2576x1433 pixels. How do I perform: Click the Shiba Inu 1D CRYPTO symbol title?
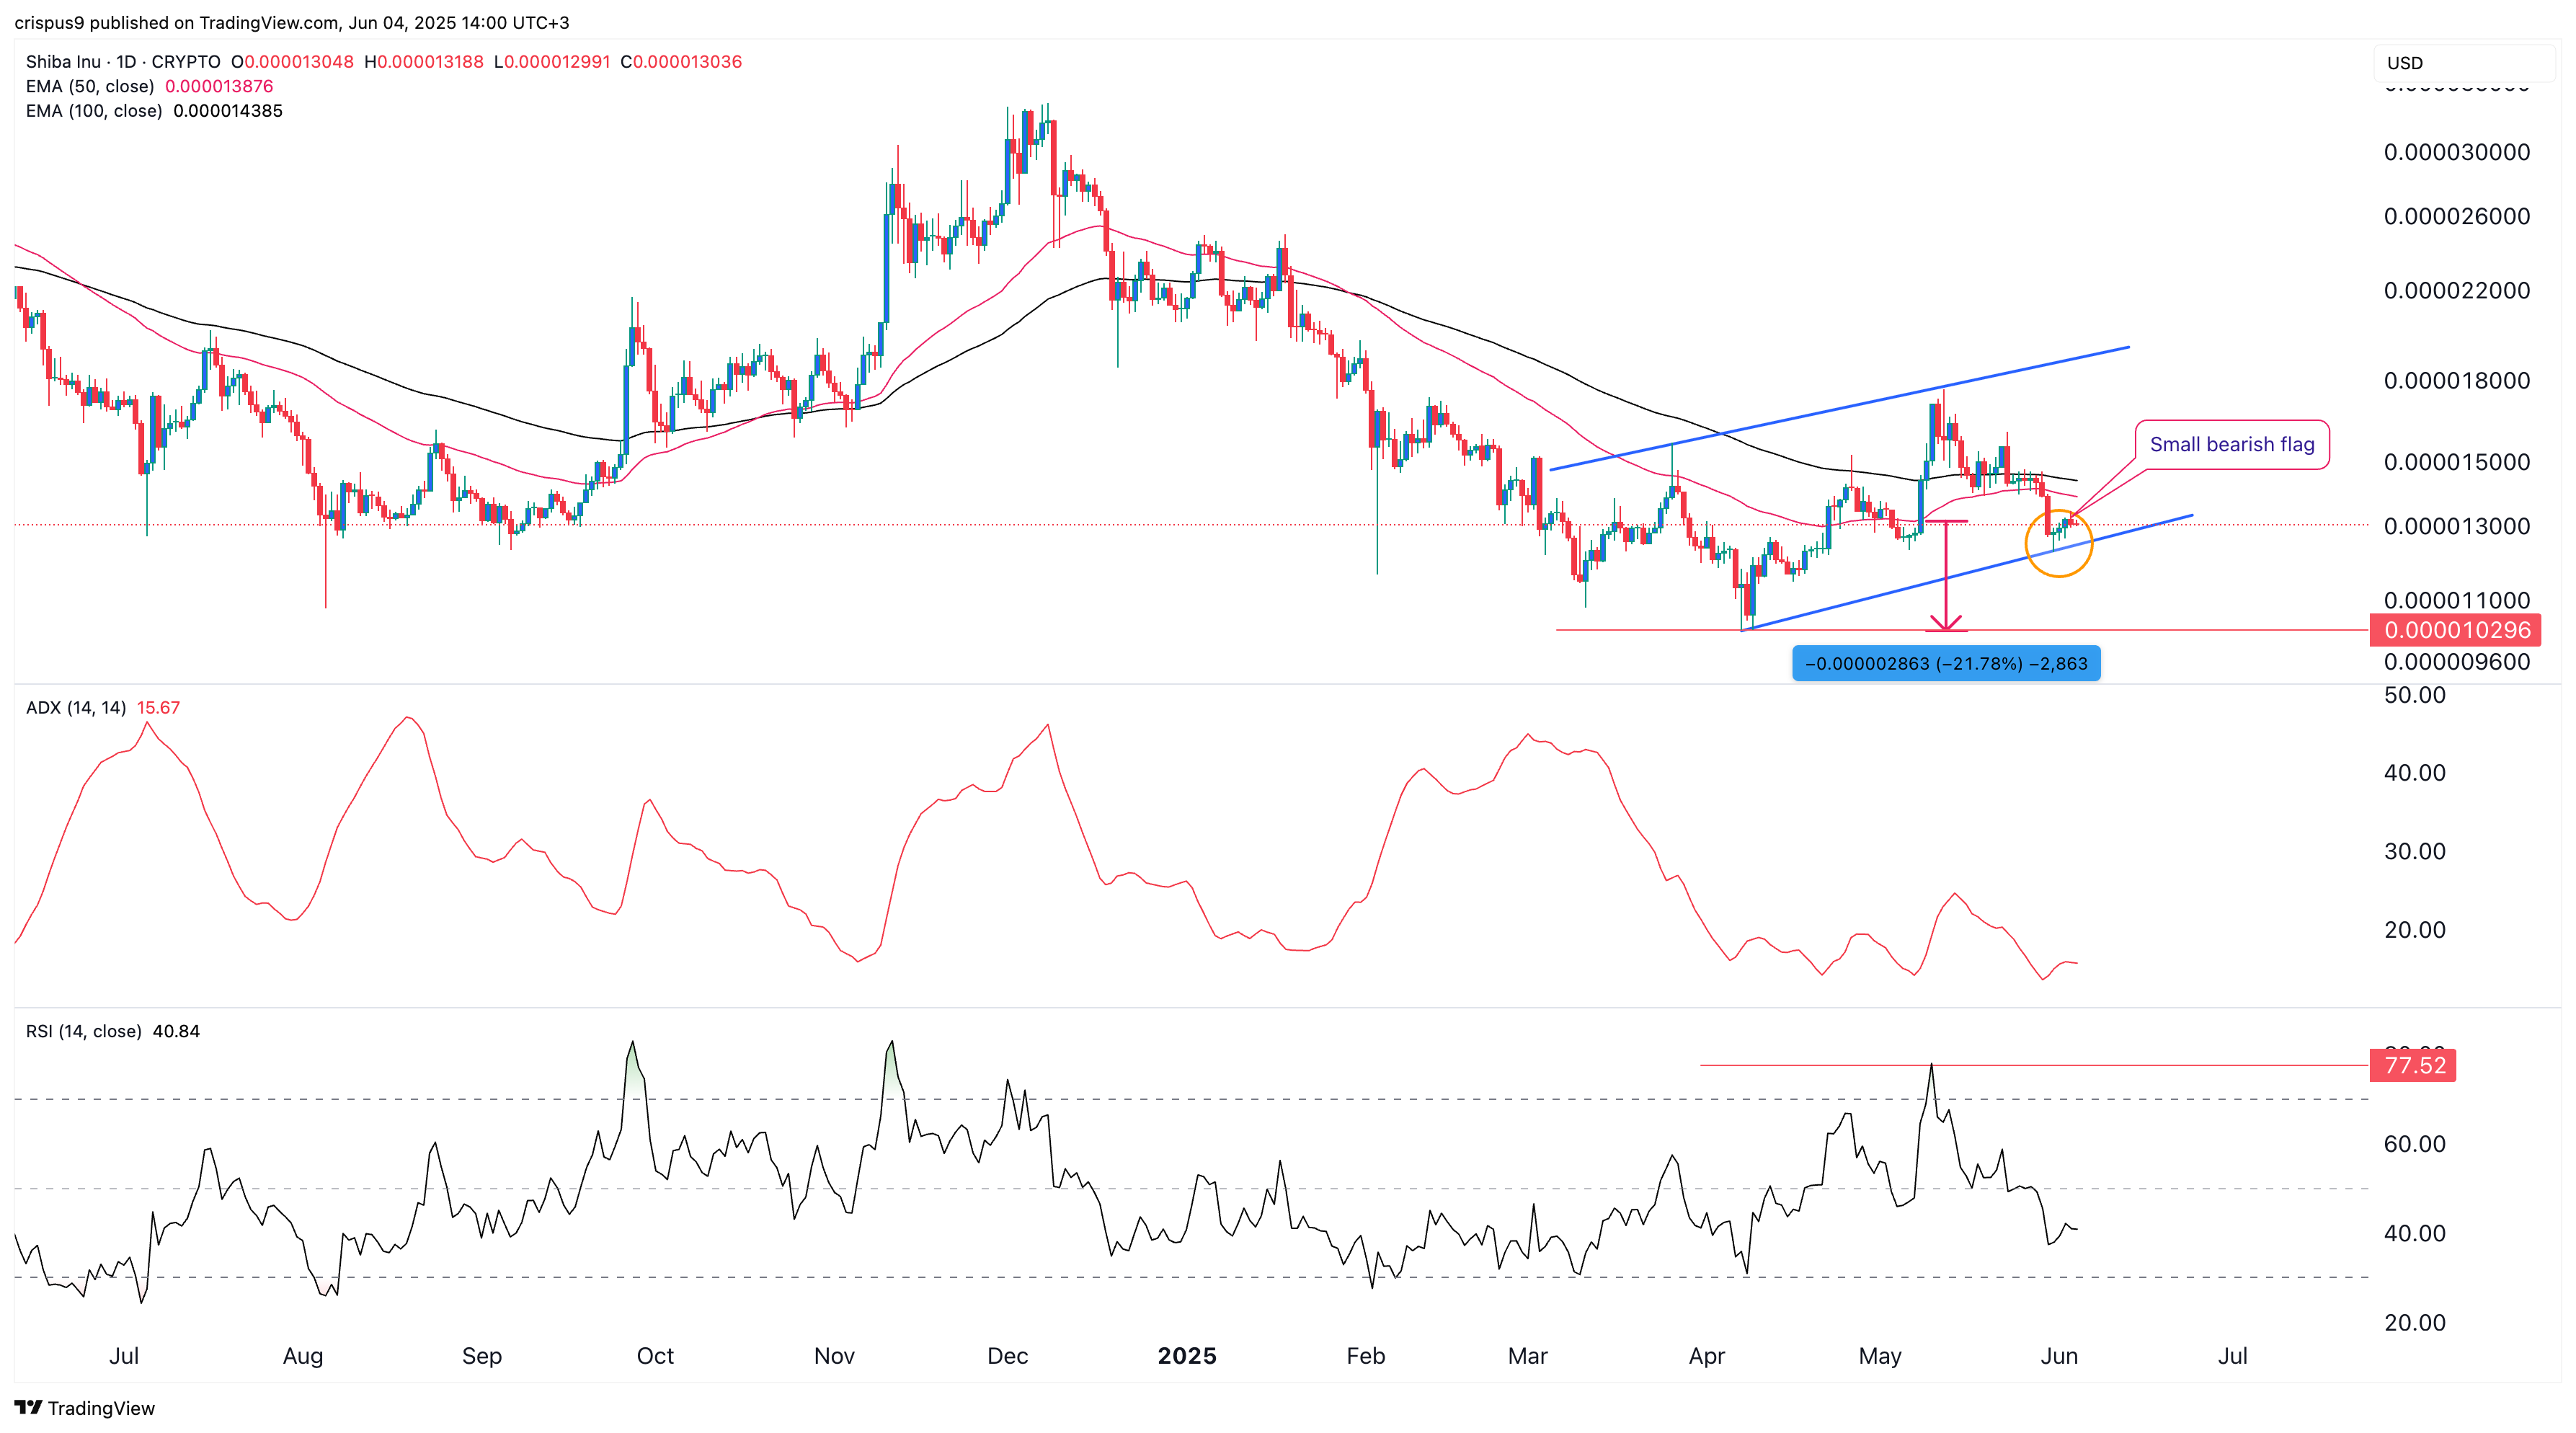click(123, 61)
